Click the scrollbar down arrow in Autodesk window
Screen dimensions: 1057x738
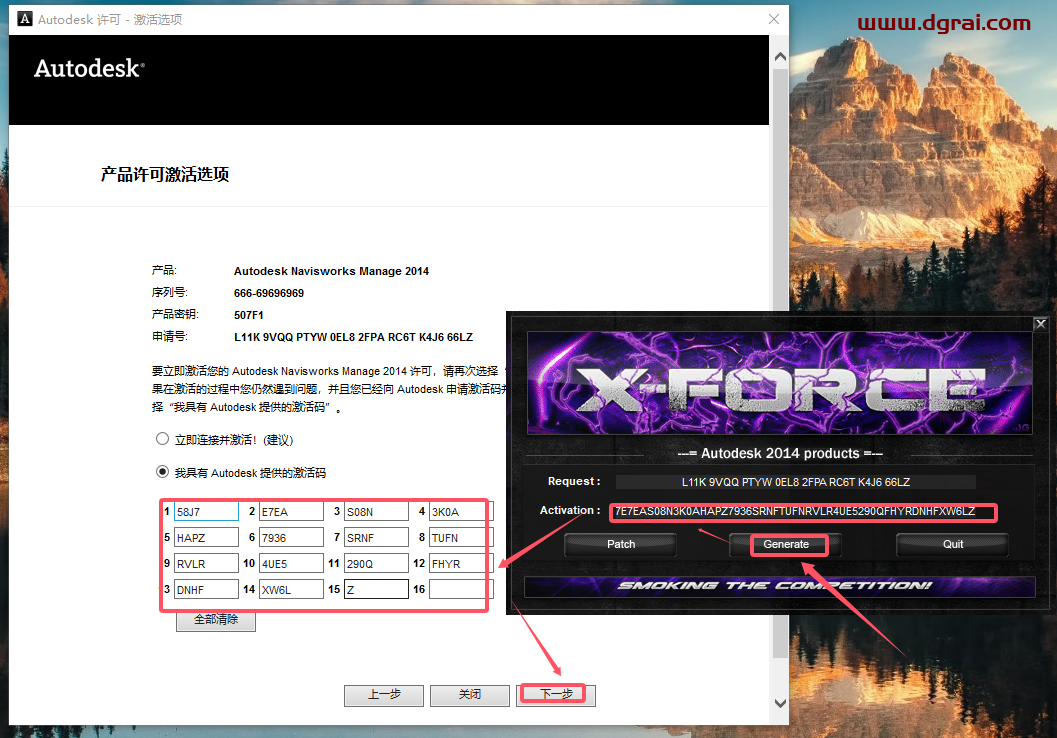[780, 703]
